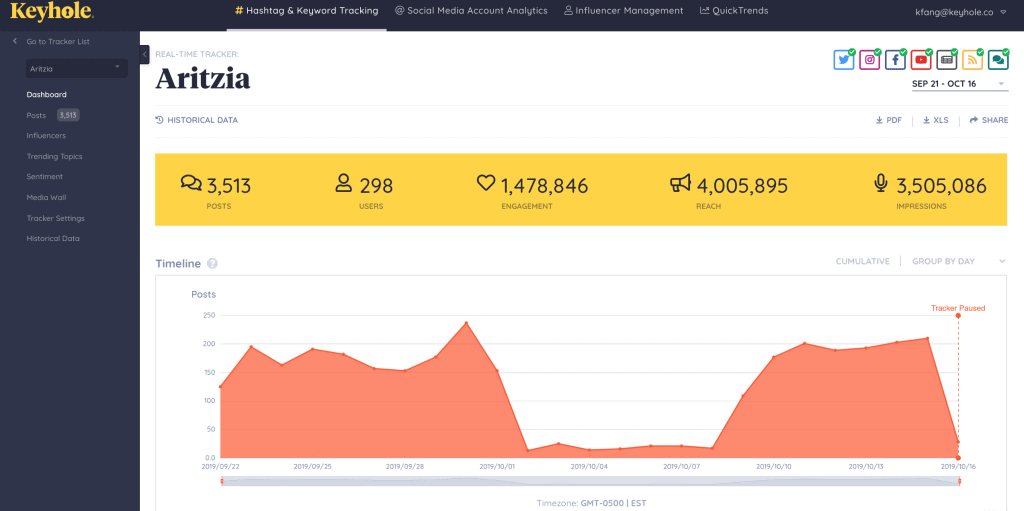Viewport: 1024px width, 511px height.
Task: Click the Aritzia tracker title
Action: [203, 79]
